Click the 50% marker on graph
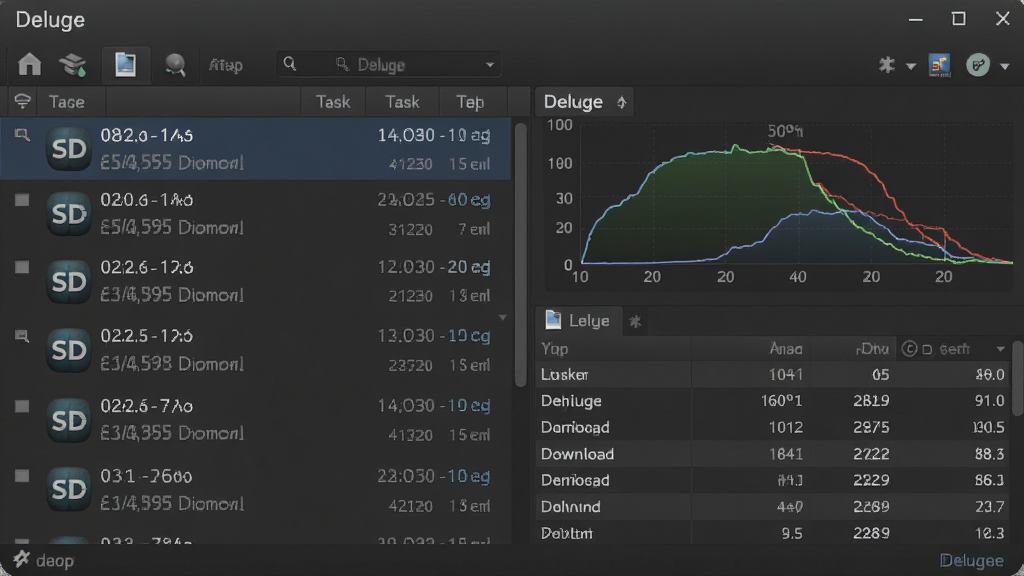 (x=785, y=131)
